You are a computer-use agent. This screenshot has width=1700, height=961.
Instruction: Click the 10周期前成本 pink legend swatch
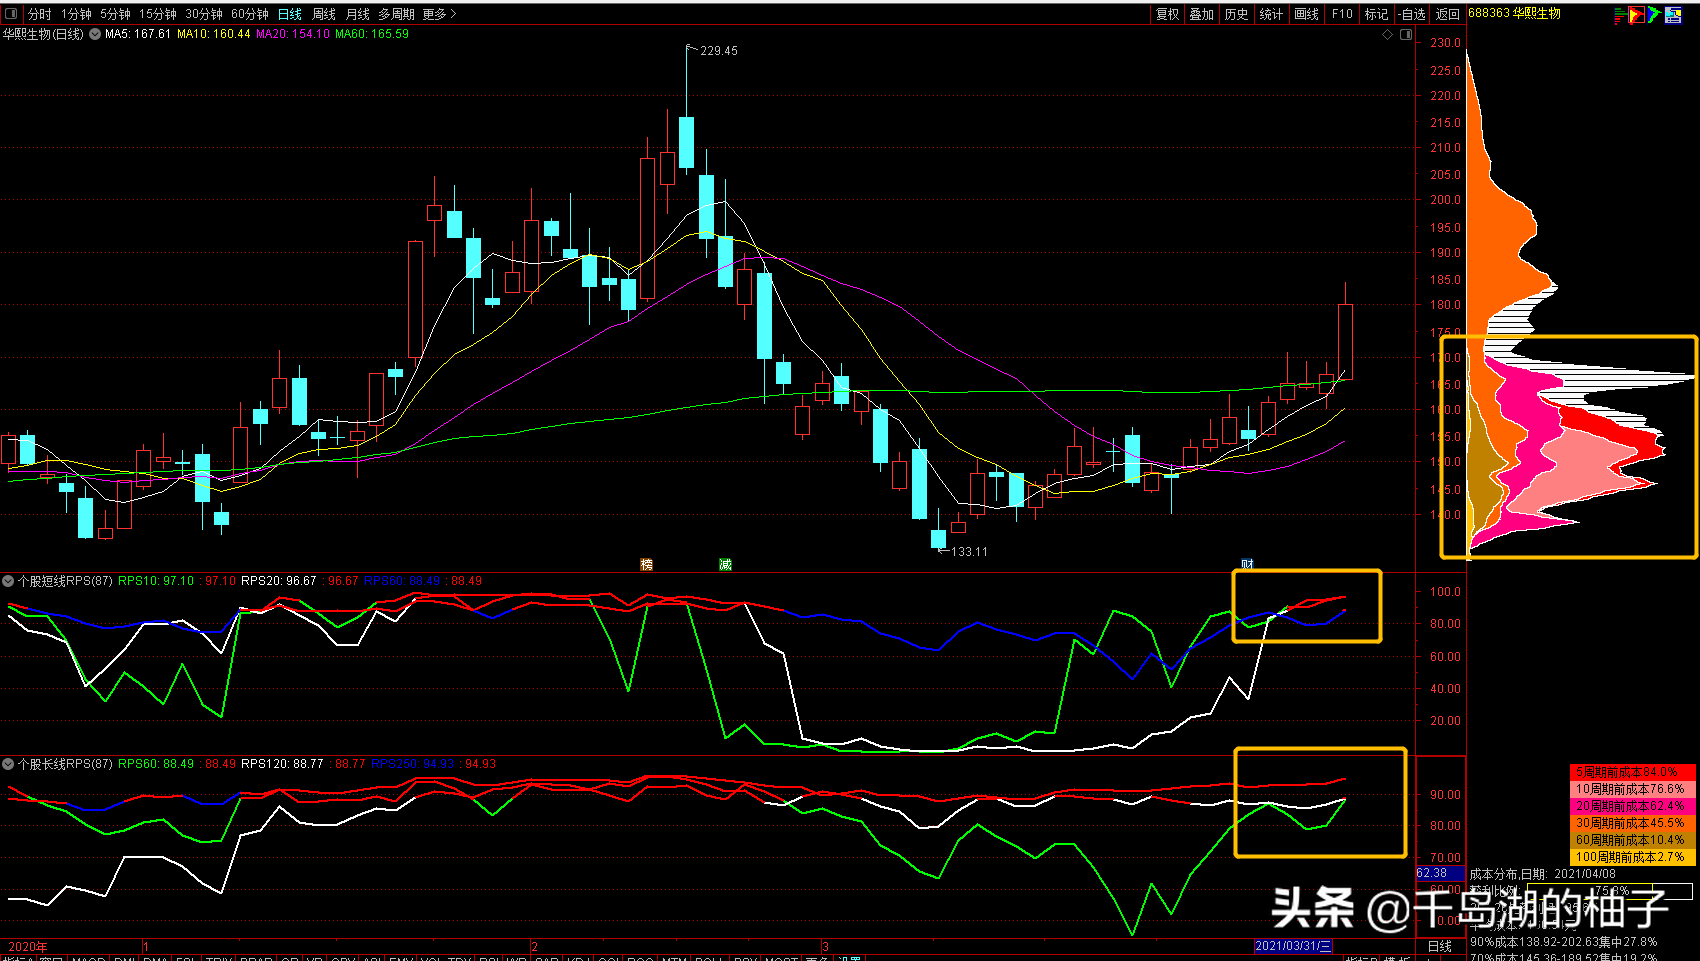point(1633,789)
